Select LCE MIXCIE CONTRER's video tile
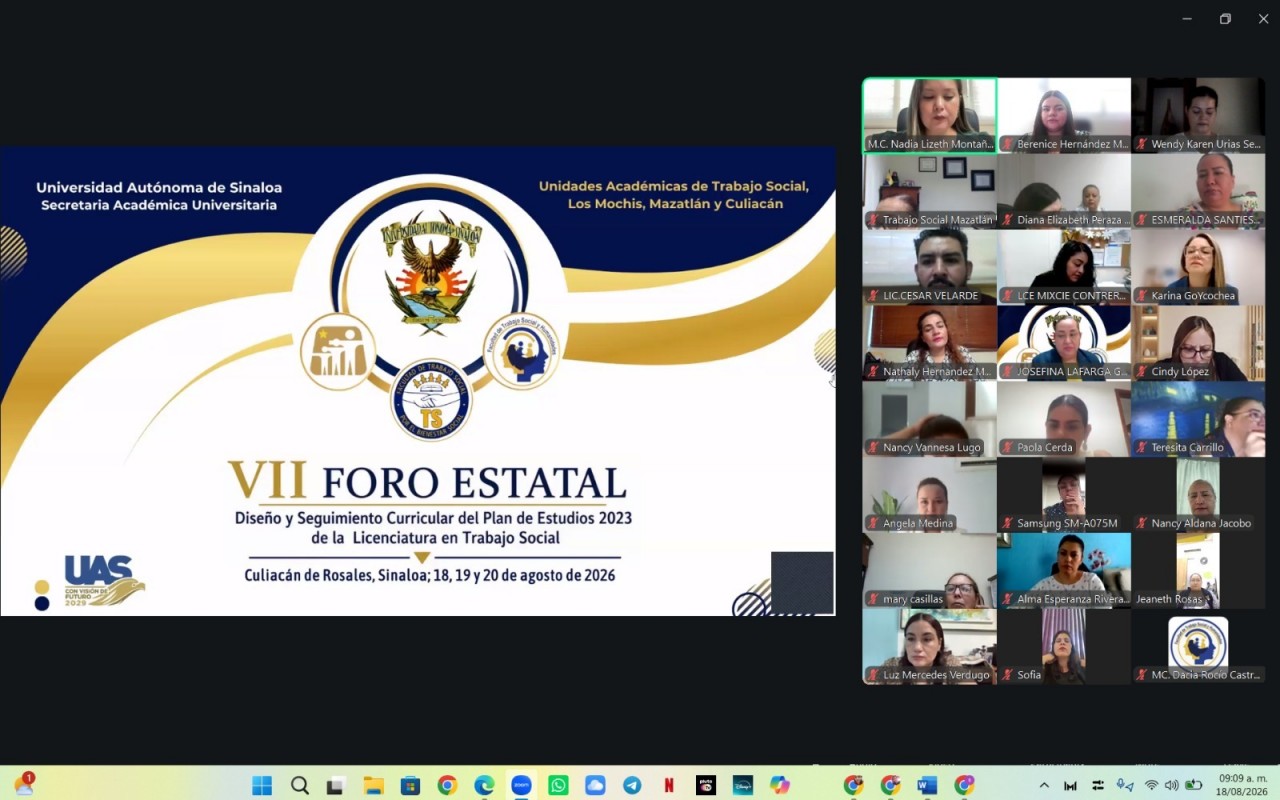The image size is (1280, 800). coord(1064,267)
